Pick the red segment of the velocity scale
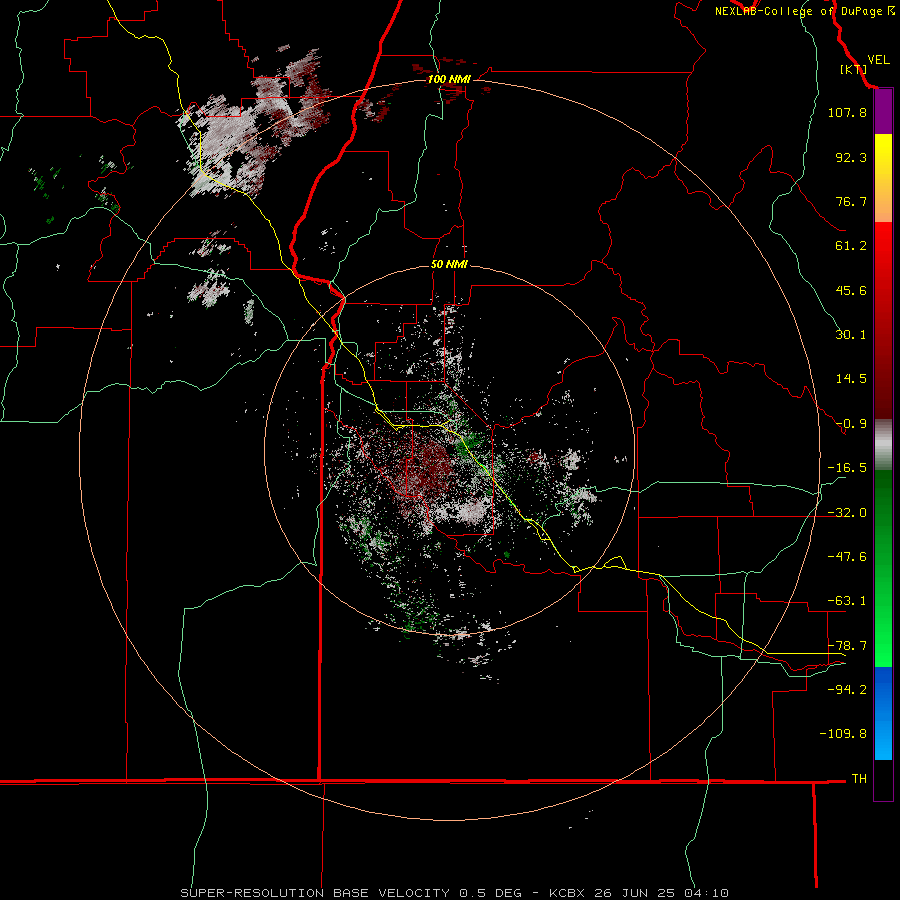 (x=883, y=320)
